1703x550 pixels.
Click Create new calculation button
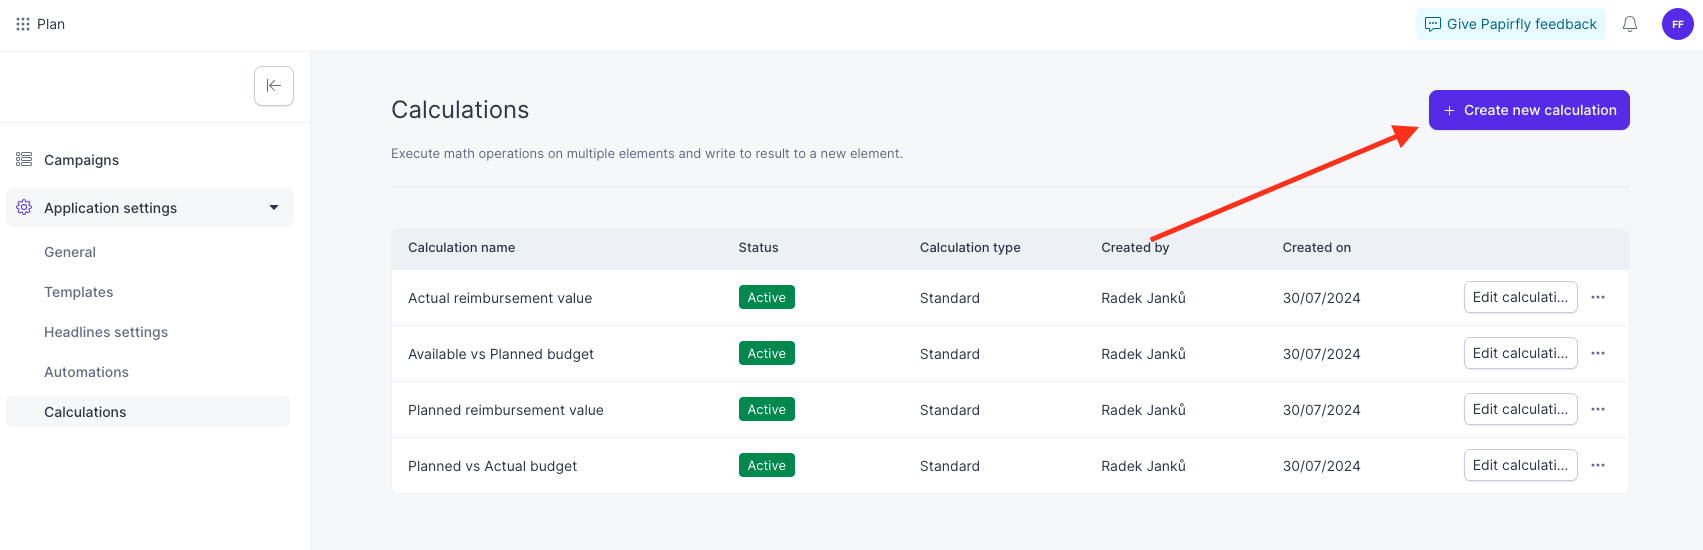[1529, 110]
